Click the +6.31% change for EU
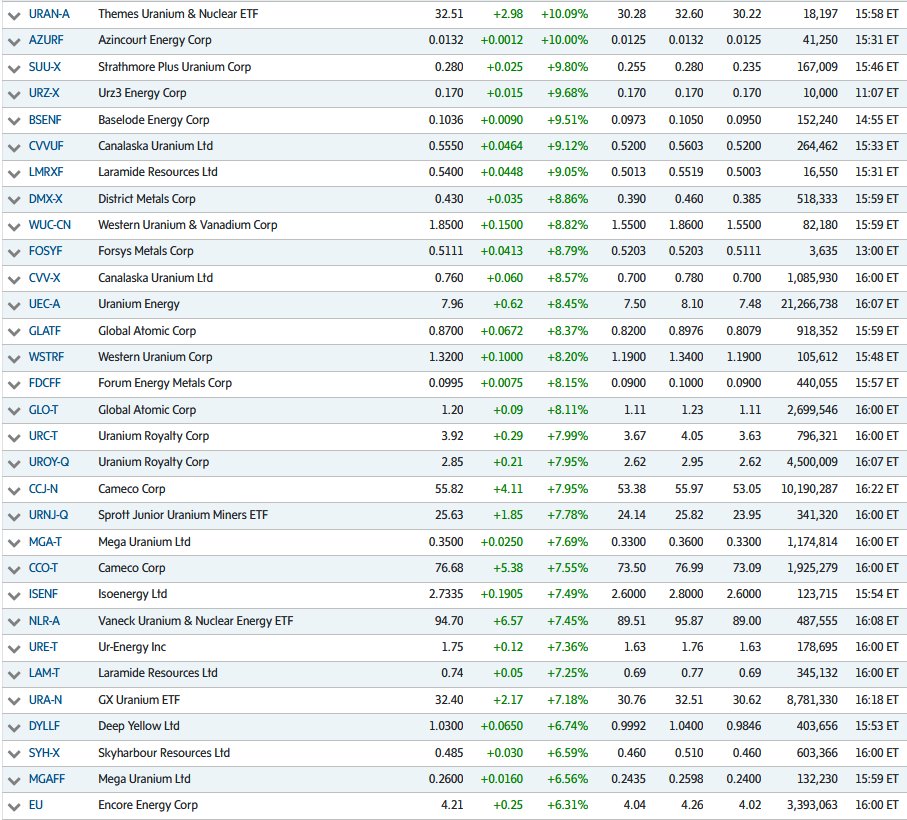The image size is (907, 820). click(x=567, y=805)
